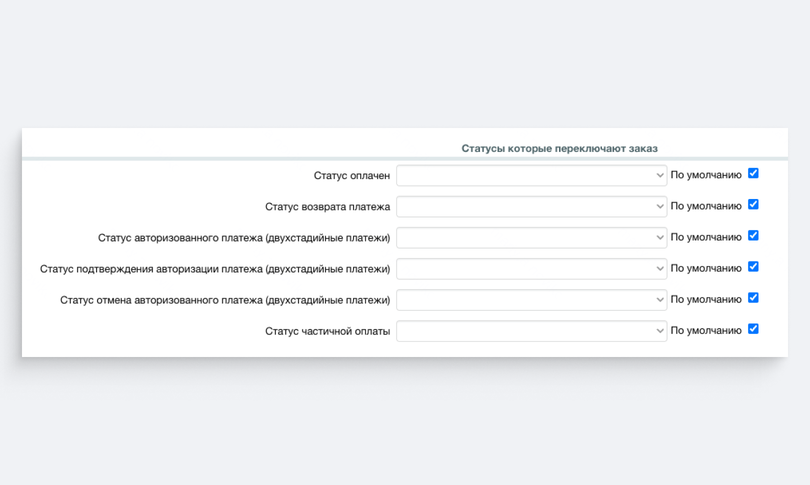Expand the "Статус возврата платежа" dropdown
Image resolution: width=810 pixels, height=485 pixels.
pos(532,207)
